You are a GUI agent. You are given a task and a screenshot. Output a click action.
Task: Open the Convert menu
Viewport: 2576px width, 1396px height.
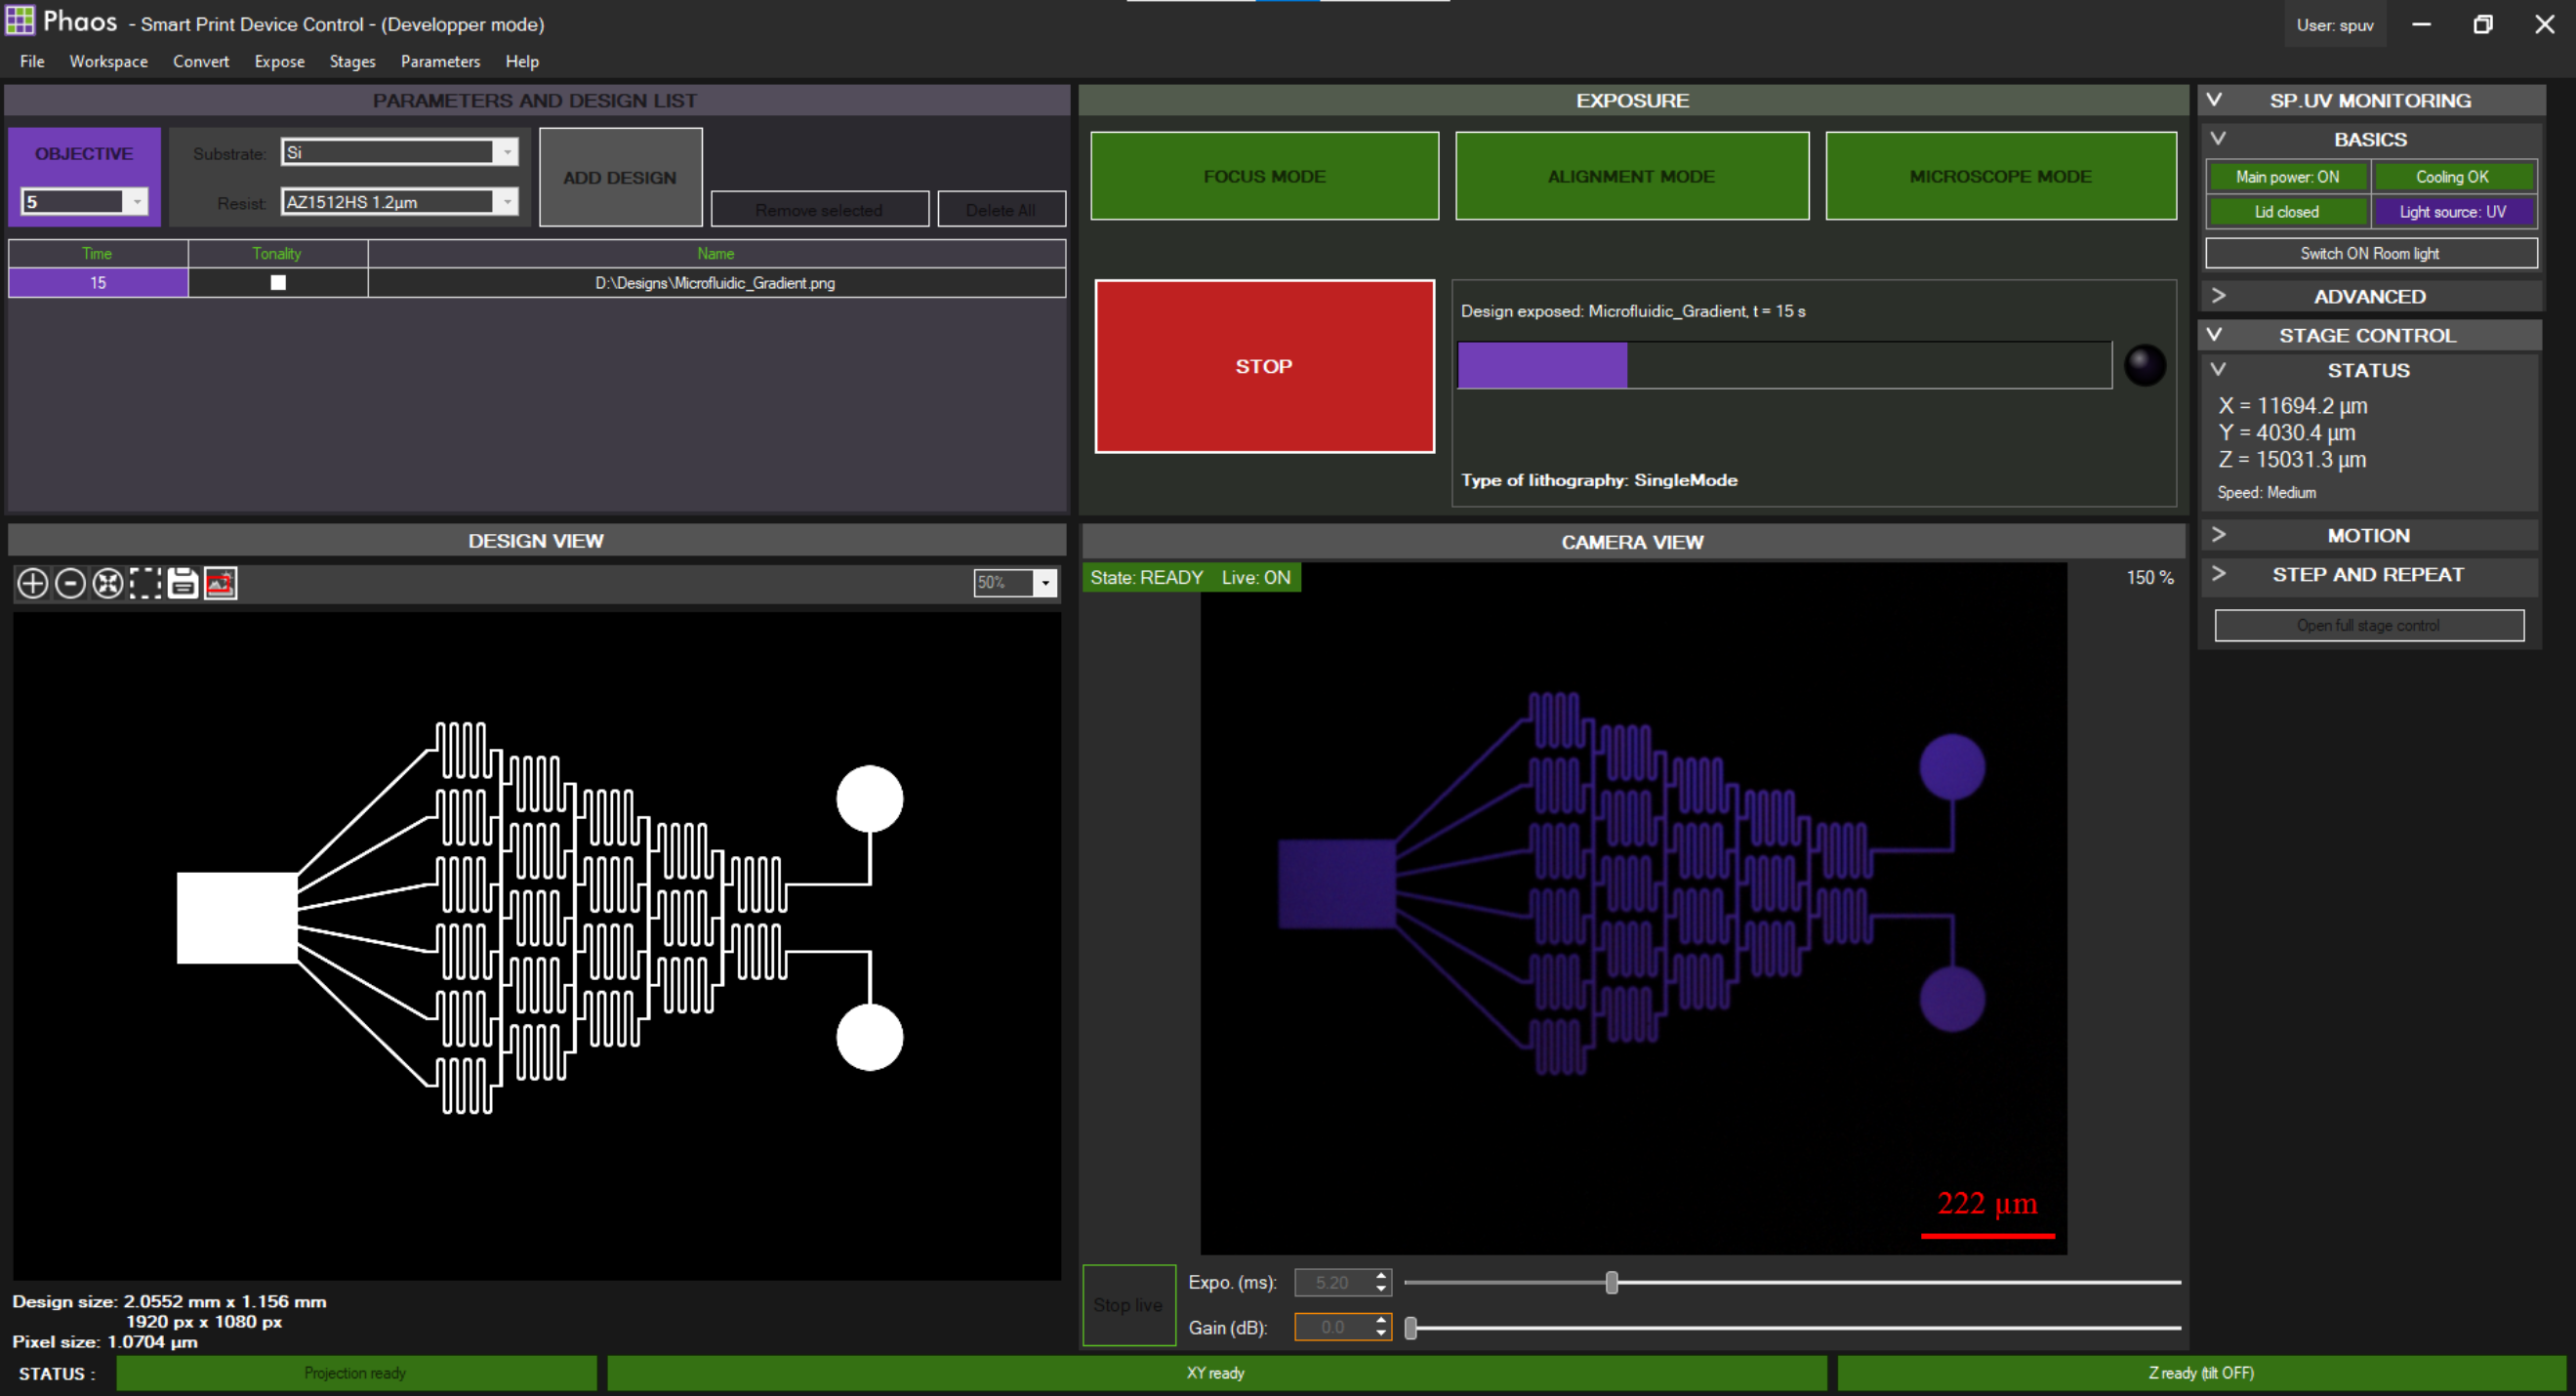coord(201,62)
